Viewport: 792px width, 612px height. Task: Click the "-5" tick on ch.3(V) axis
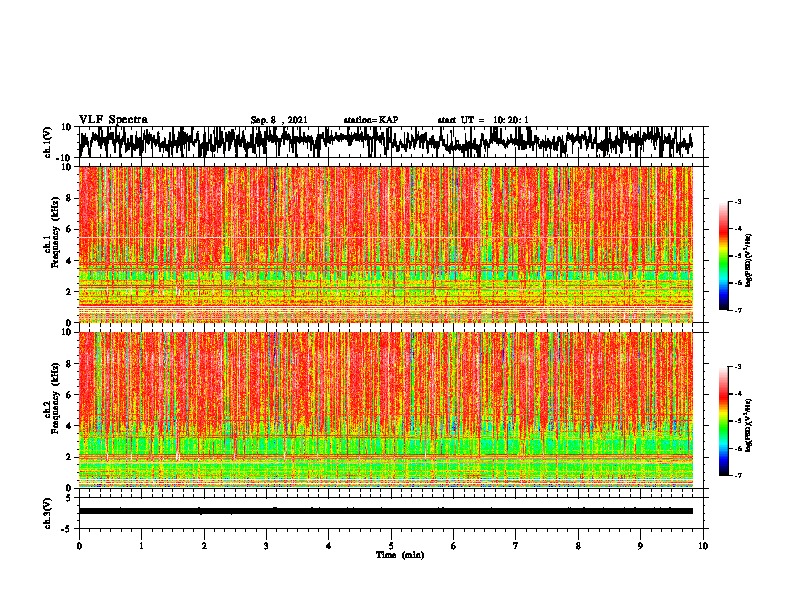click(x=67, y=529)
